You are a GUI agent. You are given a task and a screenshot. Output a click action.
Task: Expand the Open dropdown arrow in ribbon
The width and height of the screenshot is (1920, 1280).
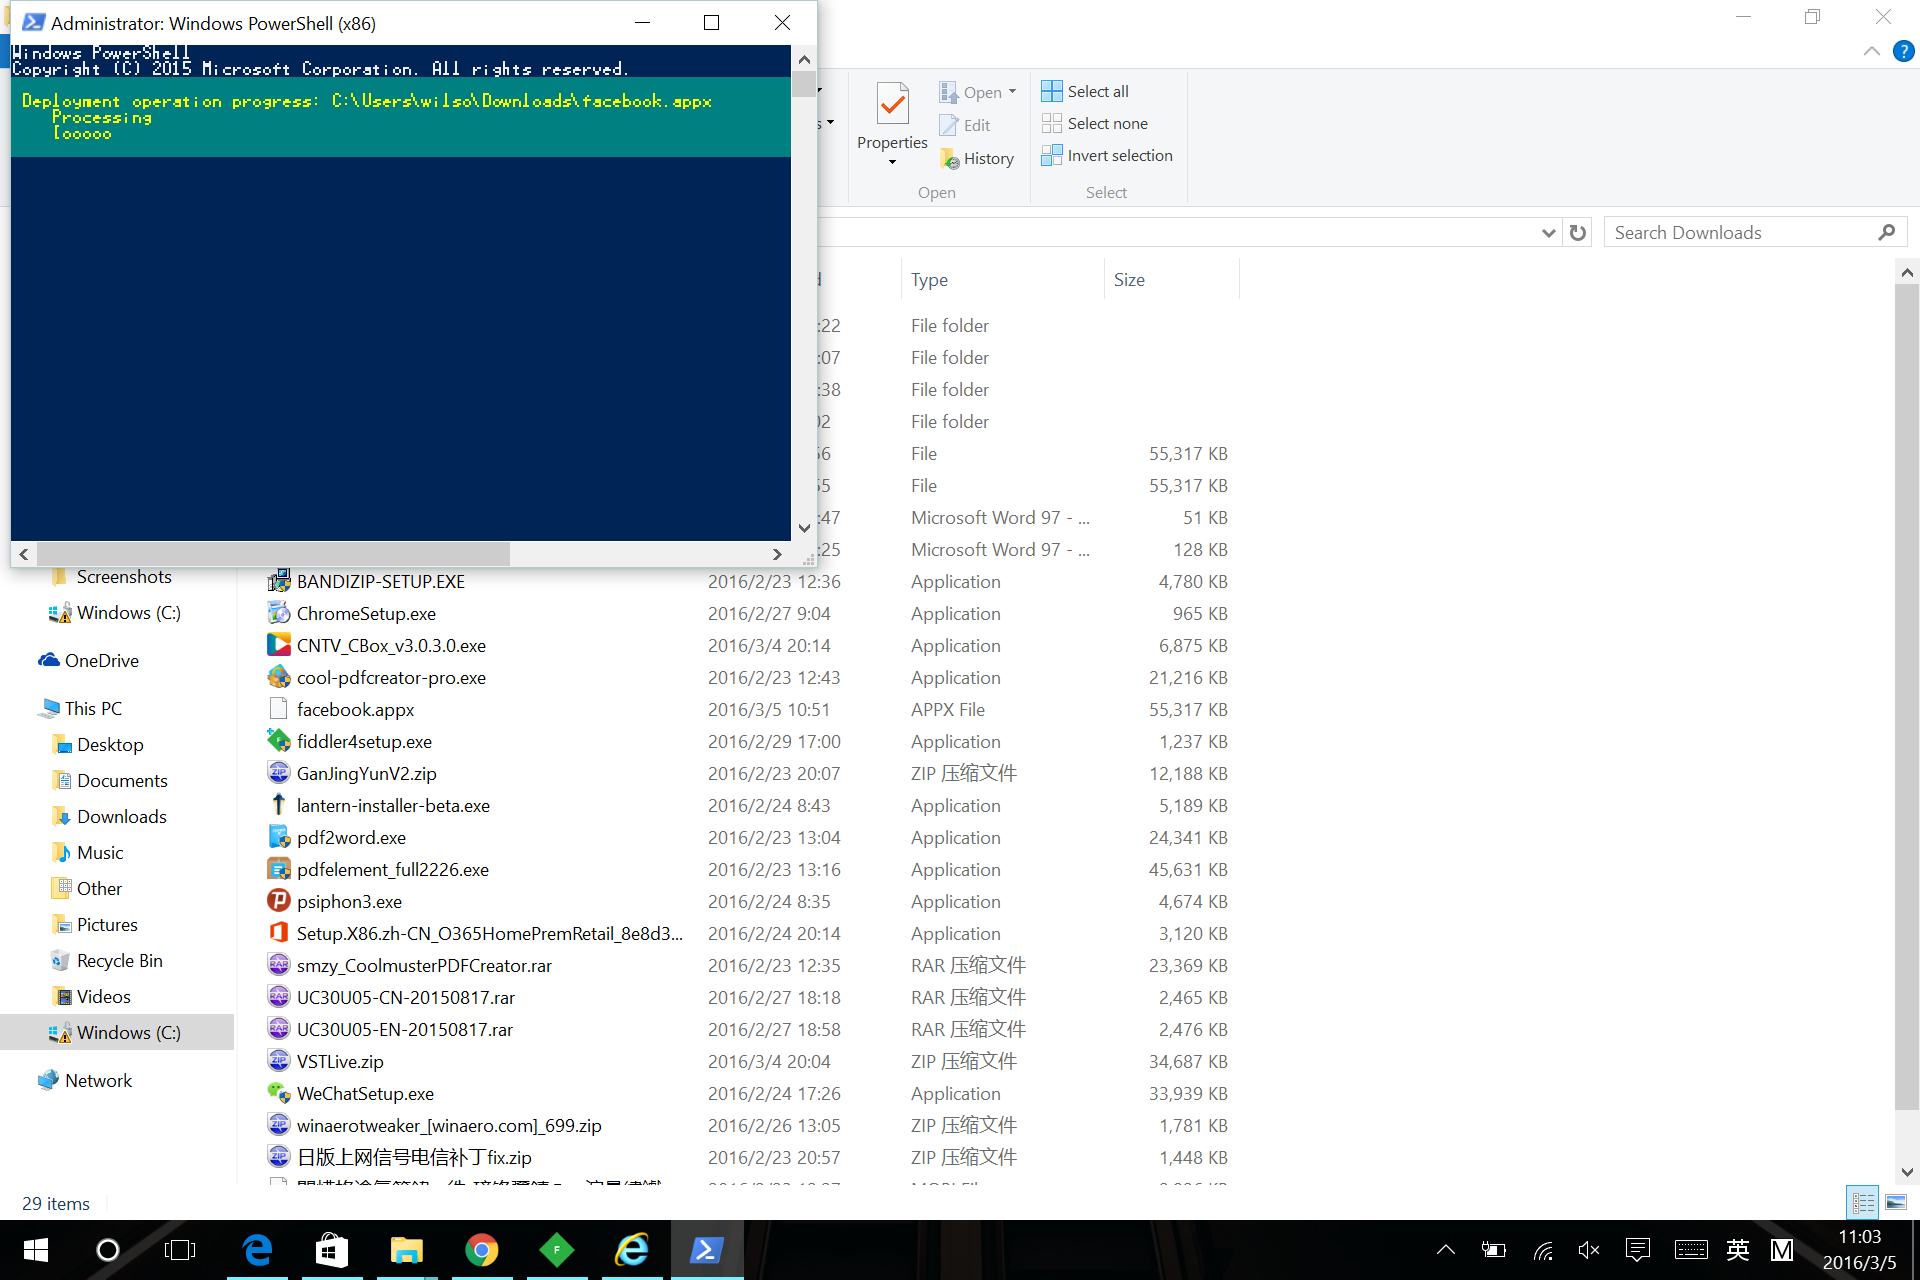(x=1012, y=92)
